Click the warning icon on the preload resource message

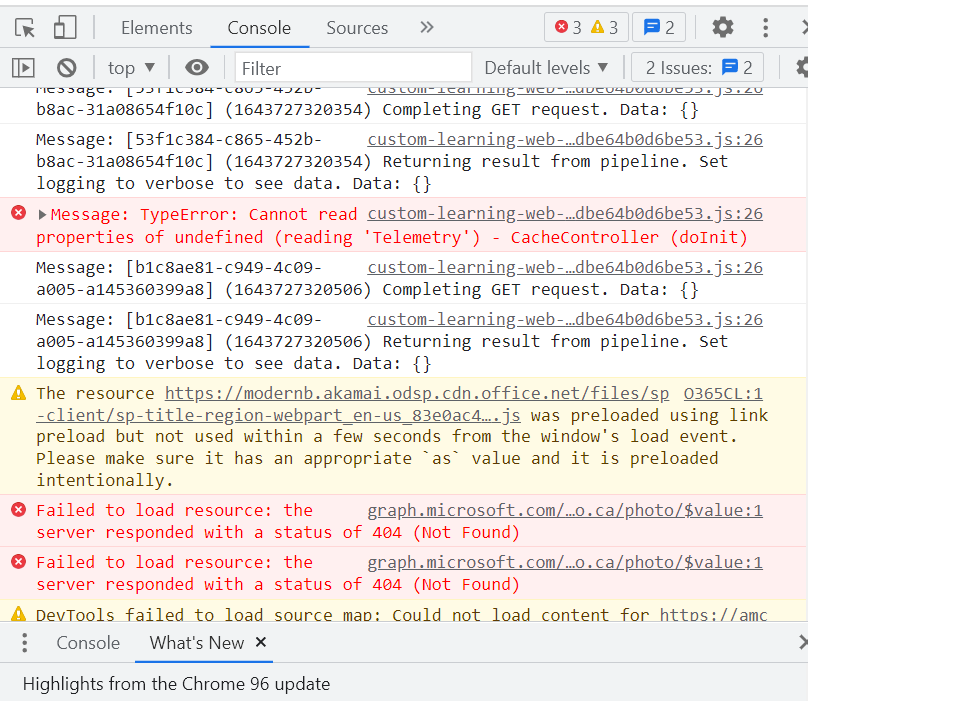tap(19, 393)
